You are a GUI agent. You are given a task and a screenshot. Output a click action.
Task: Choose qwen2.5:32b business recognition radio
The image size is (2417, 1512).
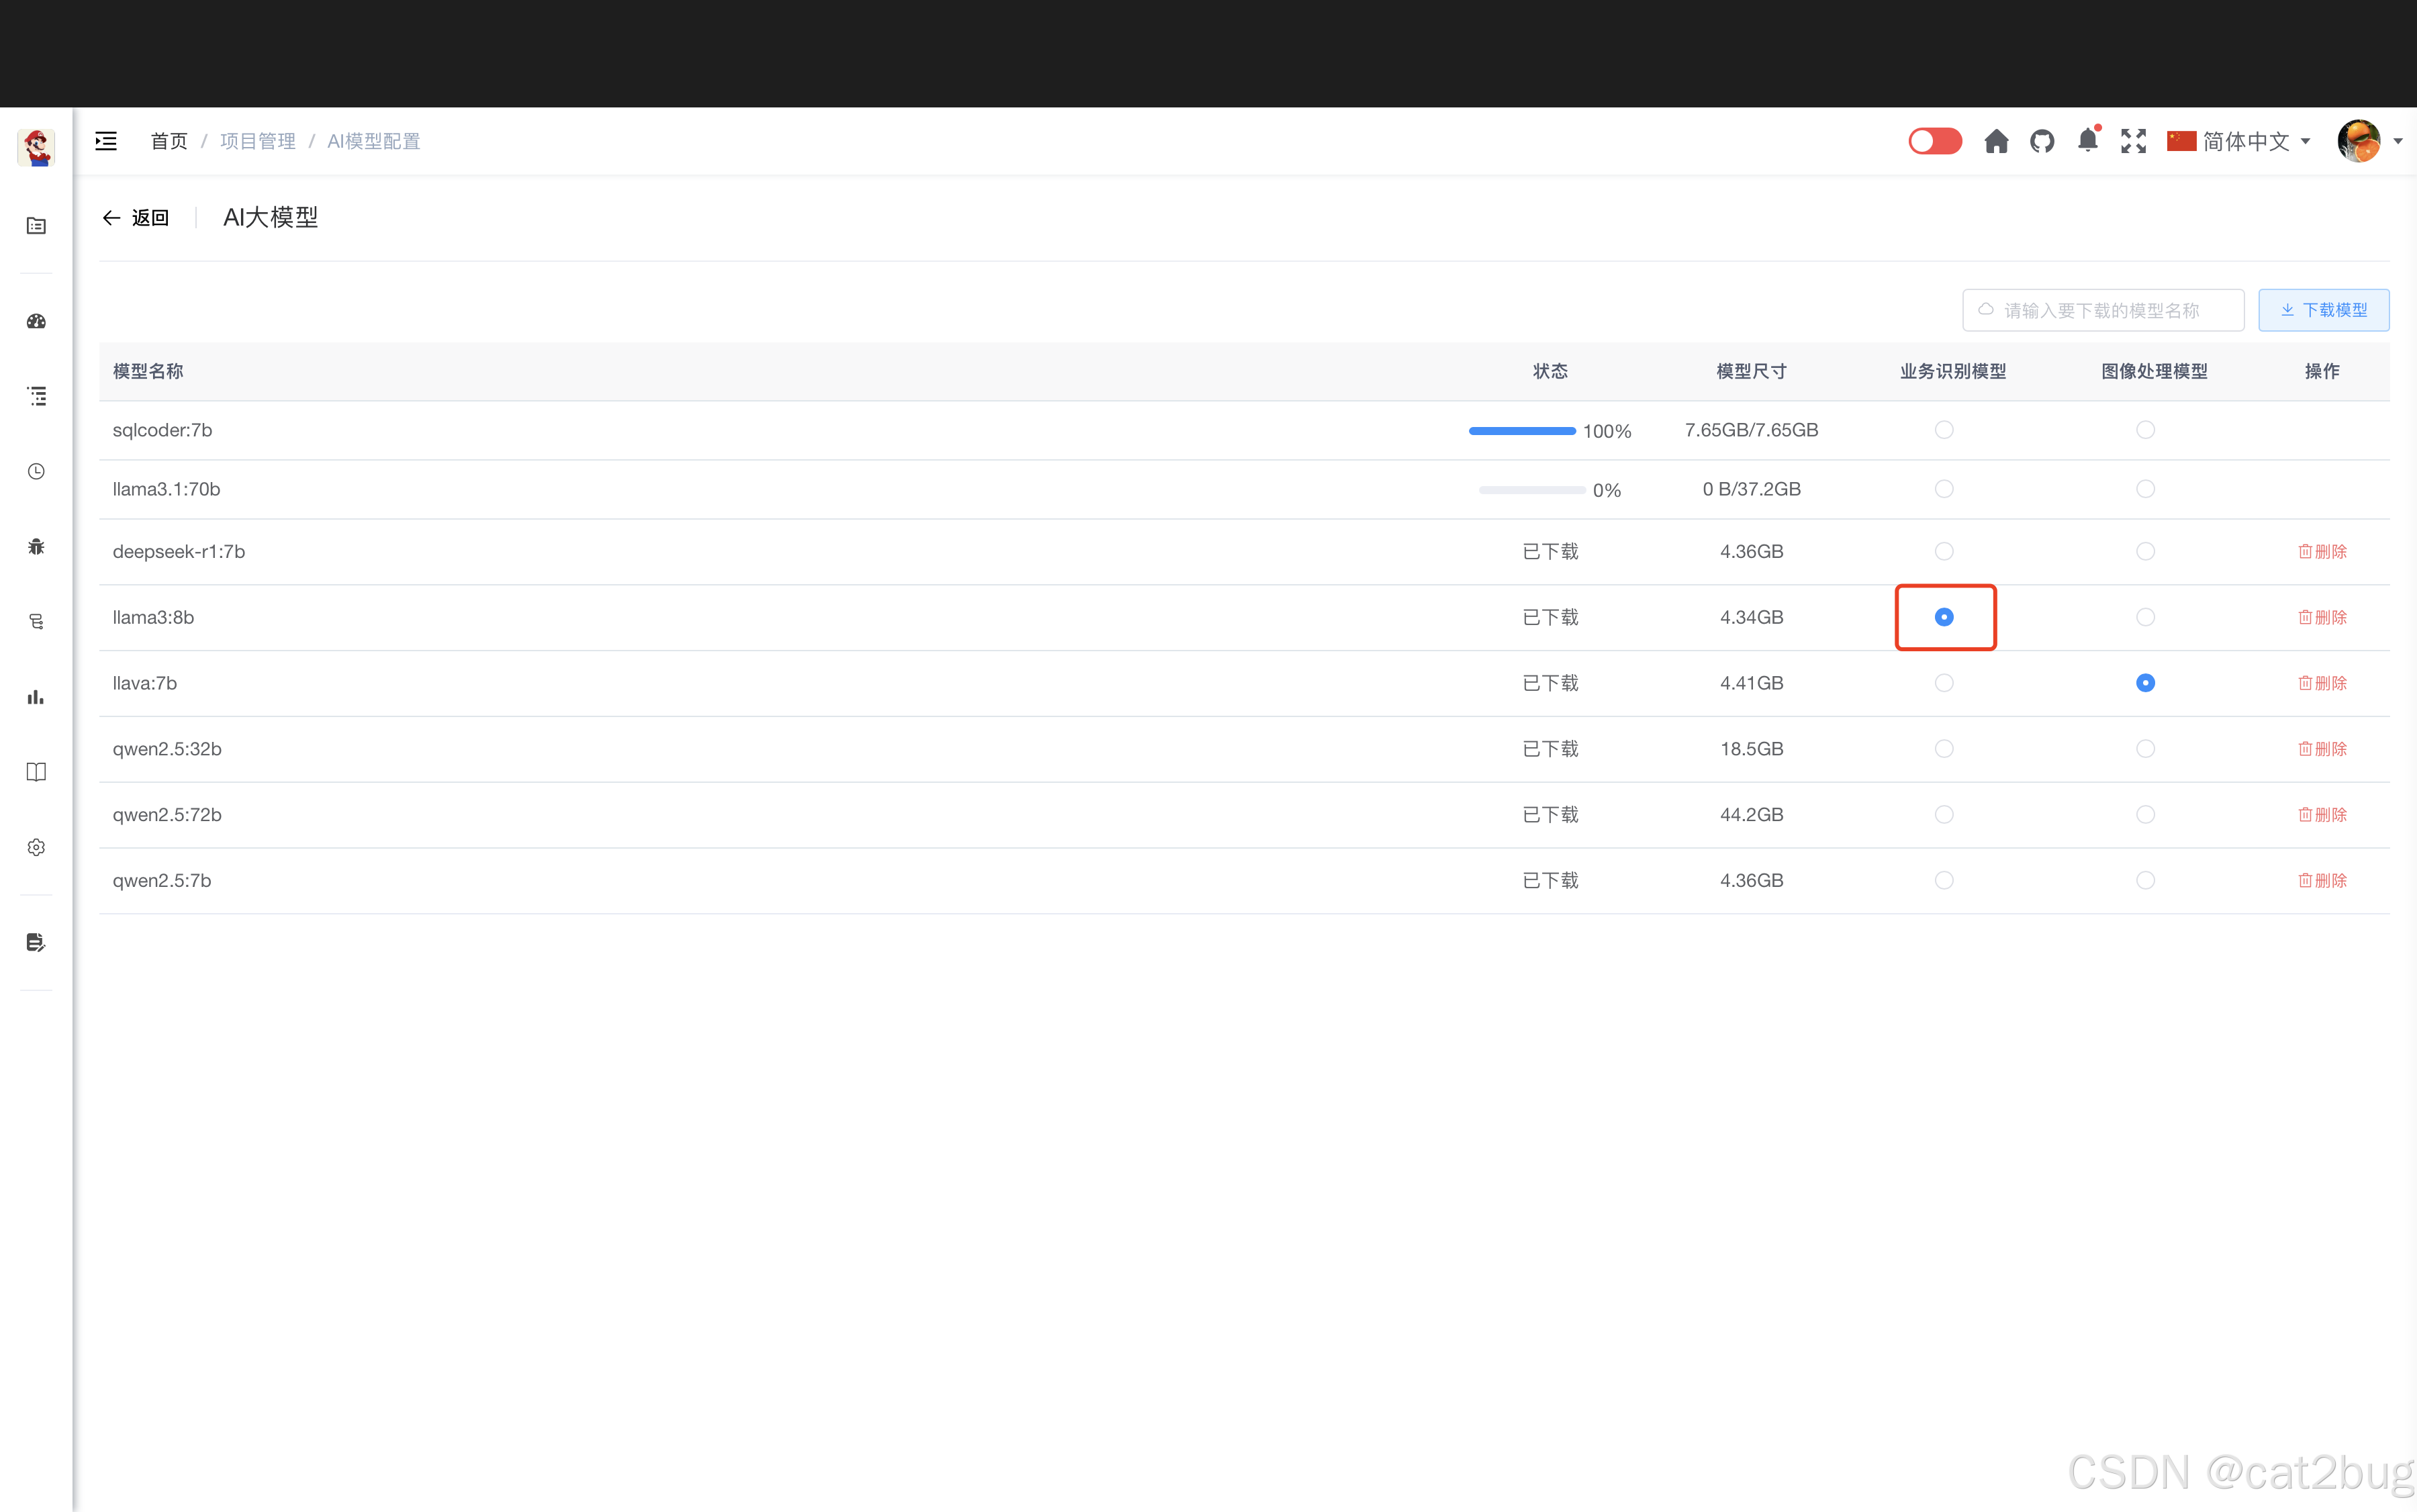1943,749
